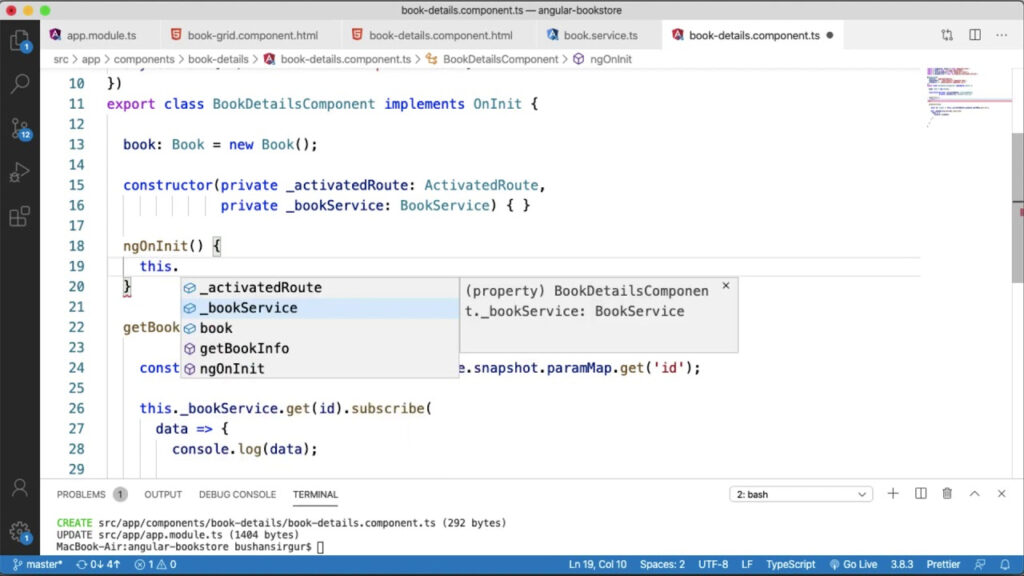Click the 'components' breadcrumb
The image size is (1024, 576).
144,59
